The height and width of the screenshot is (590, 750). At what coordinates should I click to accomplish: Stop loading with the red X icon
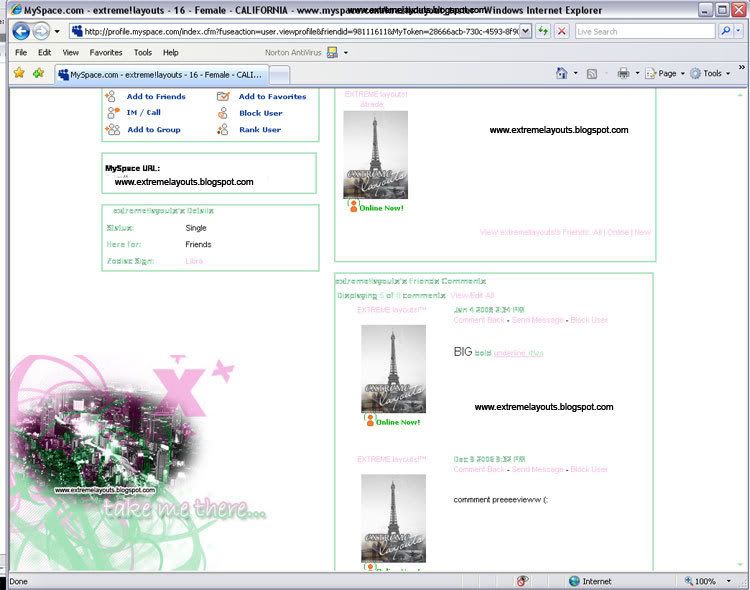tap(562, 32)
